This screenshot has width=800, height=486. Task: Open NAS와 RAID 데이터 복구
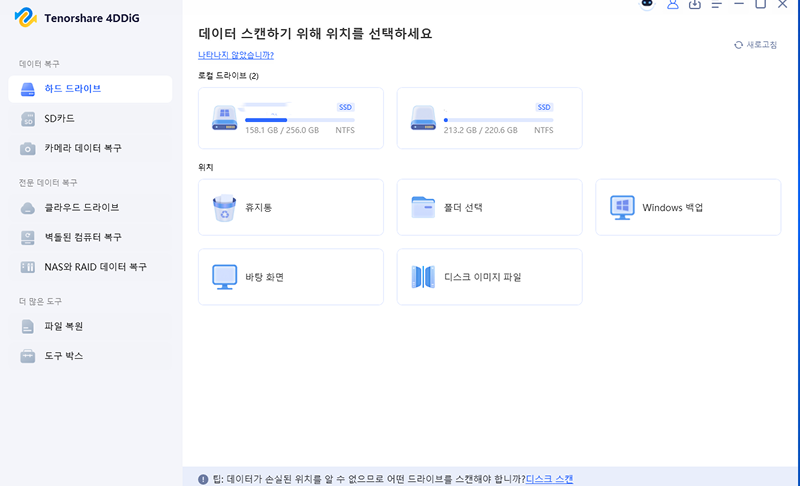click(x=90, y=267)
